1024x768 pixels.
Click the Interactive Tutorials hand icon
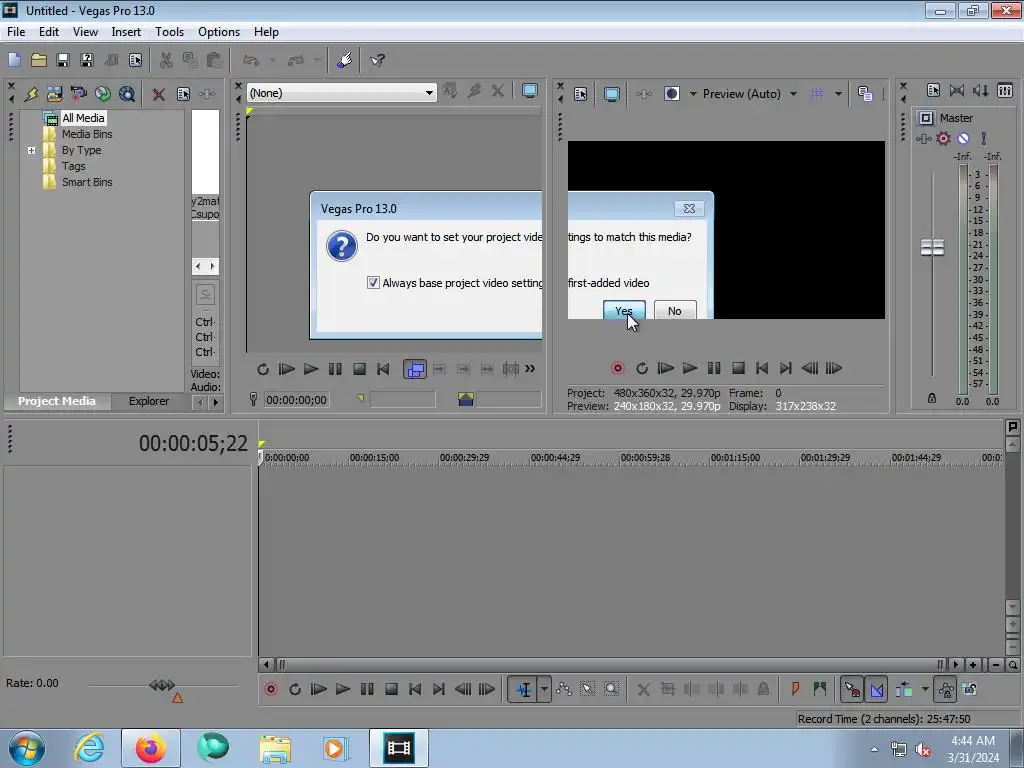tap(344, 60)
